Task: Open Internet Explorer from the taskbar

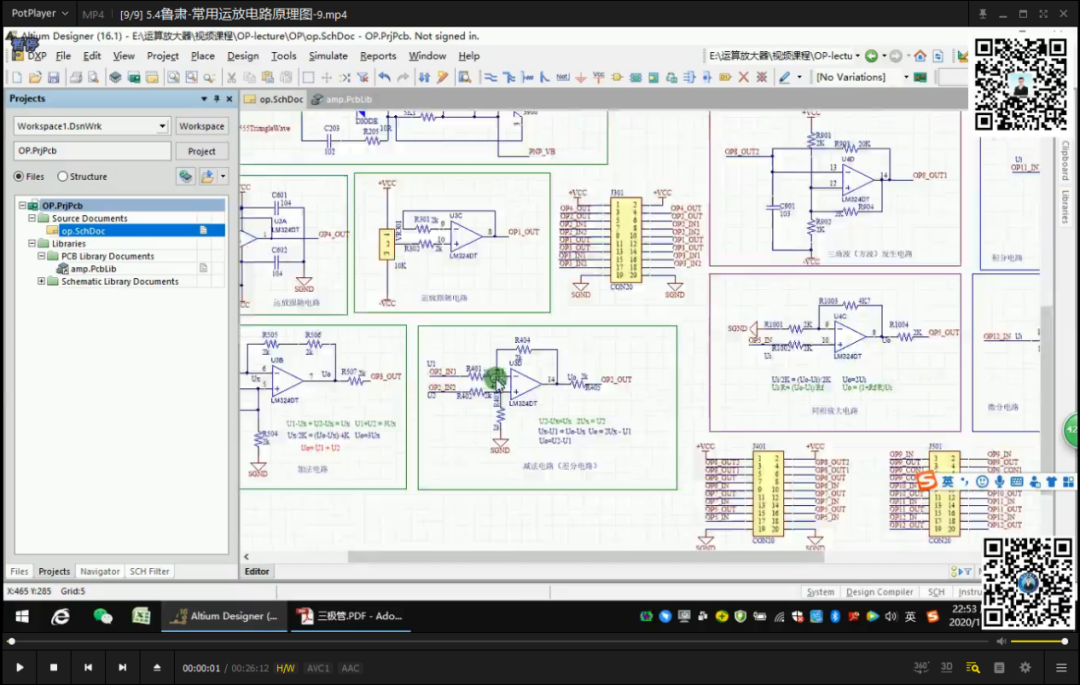Action: pos(61,616)
